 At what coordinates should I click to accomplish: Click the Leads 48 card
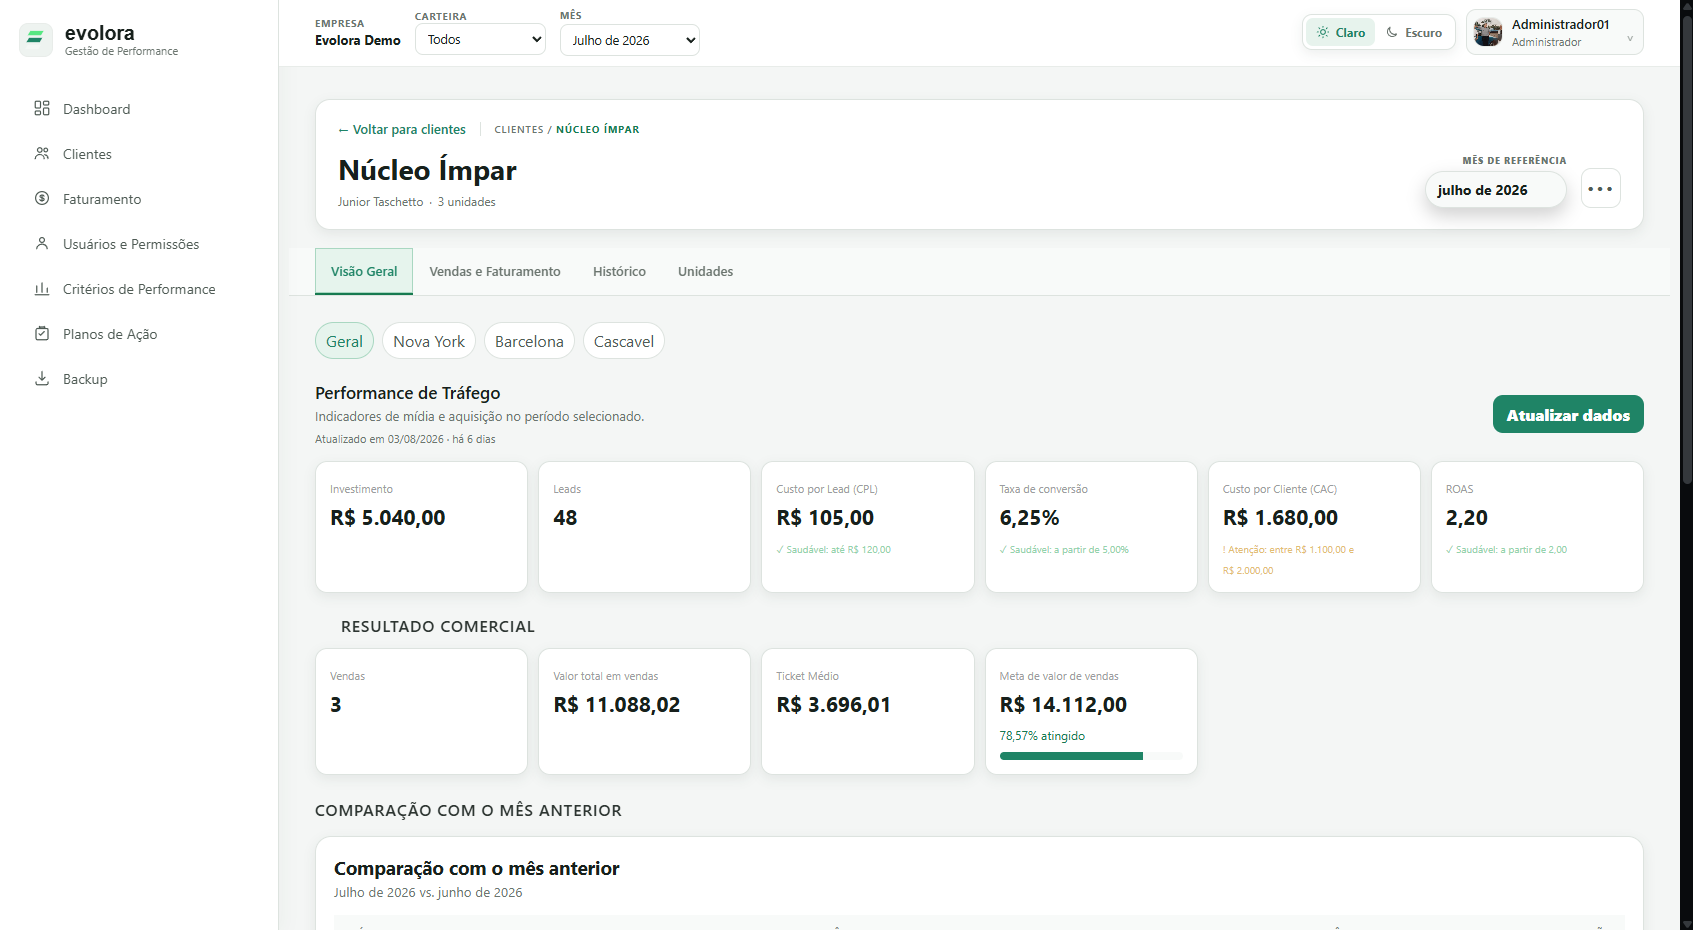tap(644, 527)
